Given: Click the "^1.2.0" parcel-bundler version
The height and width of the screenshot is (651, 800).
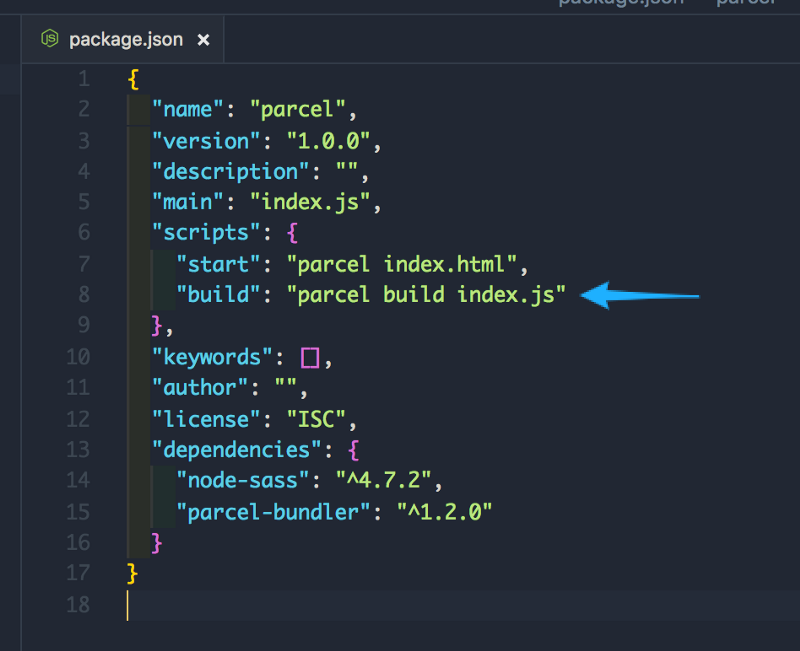Looking at the screenshot, I should 444,511.
